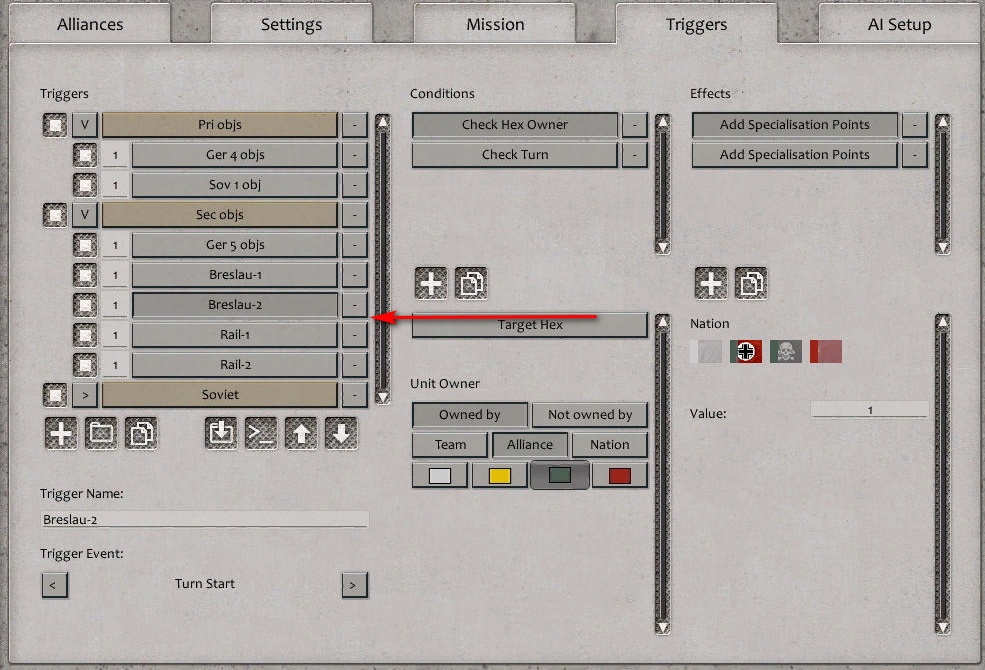Toggle the checkbox beside Breslau-2
Image resolution: width=985 pixels, height=670 pixels.
86,304
